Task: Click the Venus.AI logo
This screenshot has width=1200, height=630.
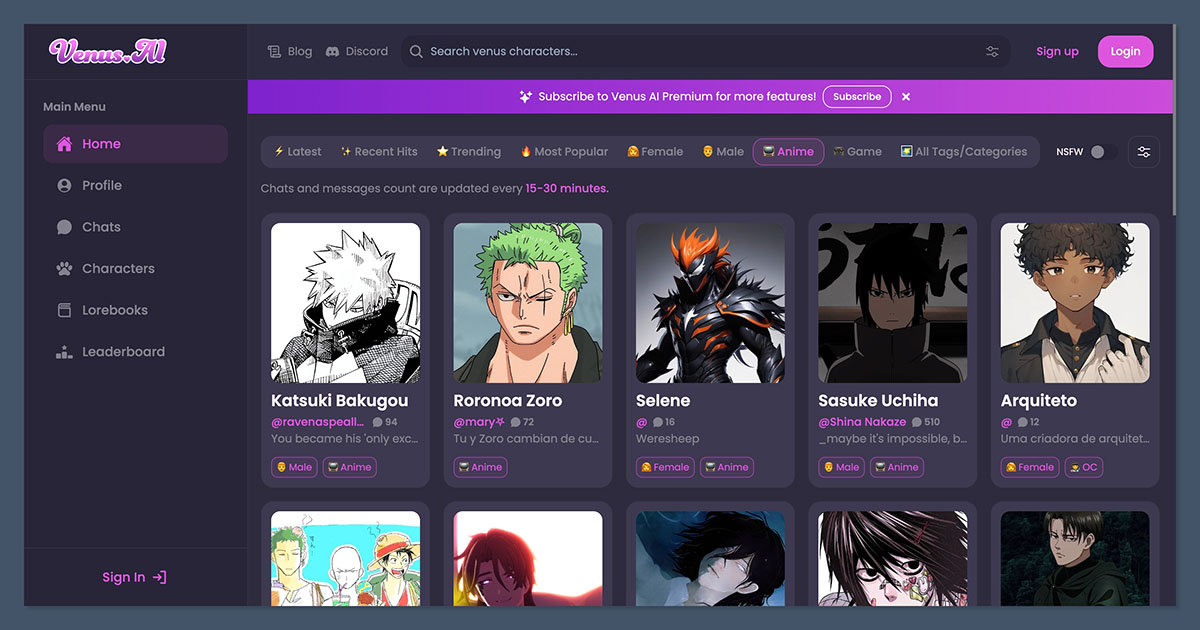Action: tap(108, 52)
